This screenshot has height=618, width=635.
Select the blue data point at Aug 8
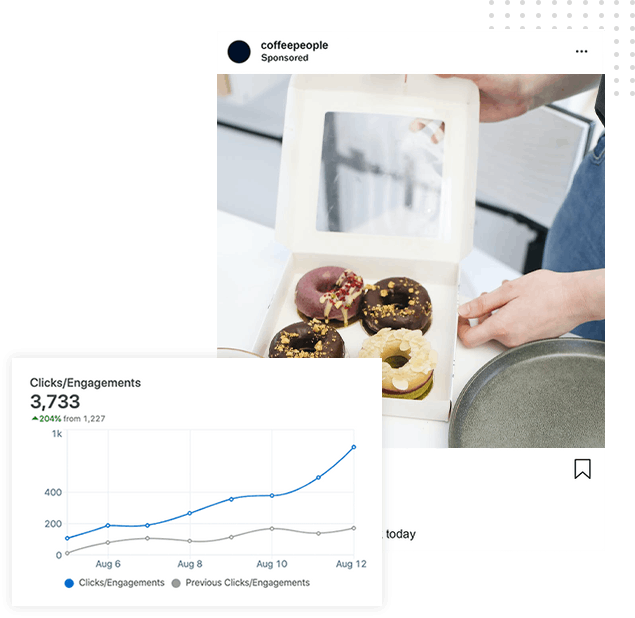pyautogui.click(x=190, y=514)
